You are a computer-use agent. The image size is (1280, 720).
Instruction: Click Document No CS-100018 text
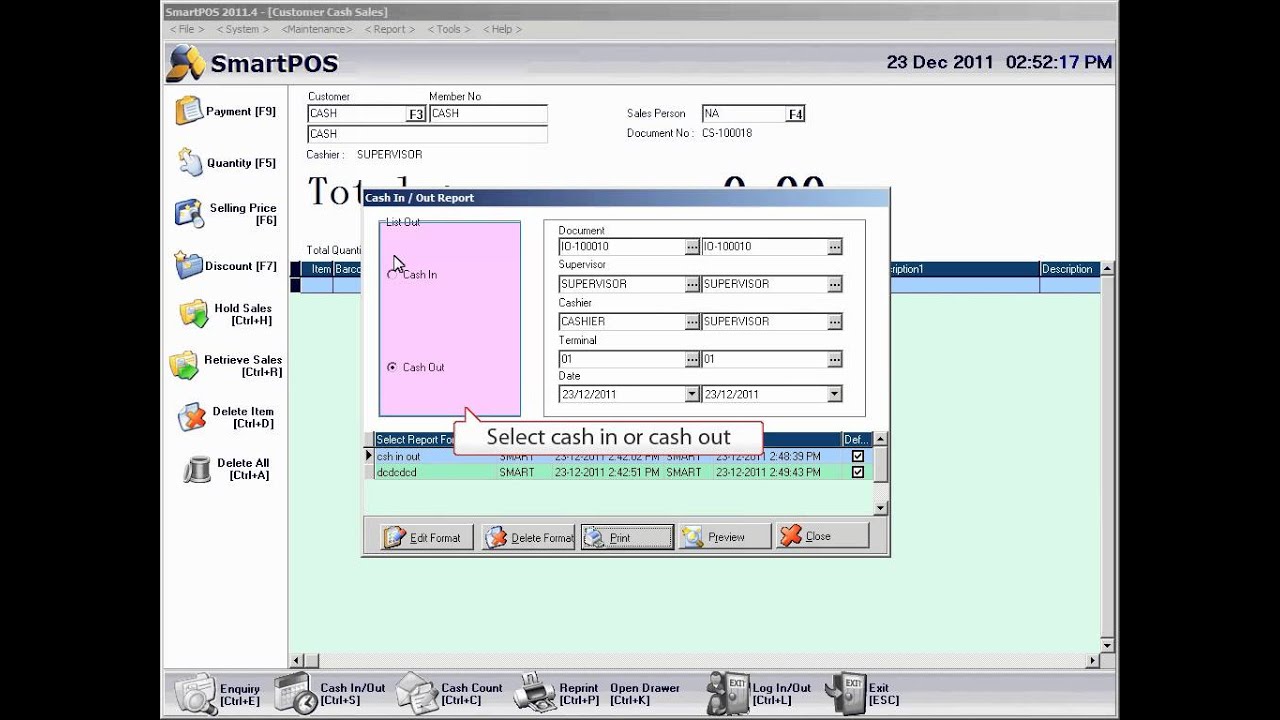coord(727,133)
